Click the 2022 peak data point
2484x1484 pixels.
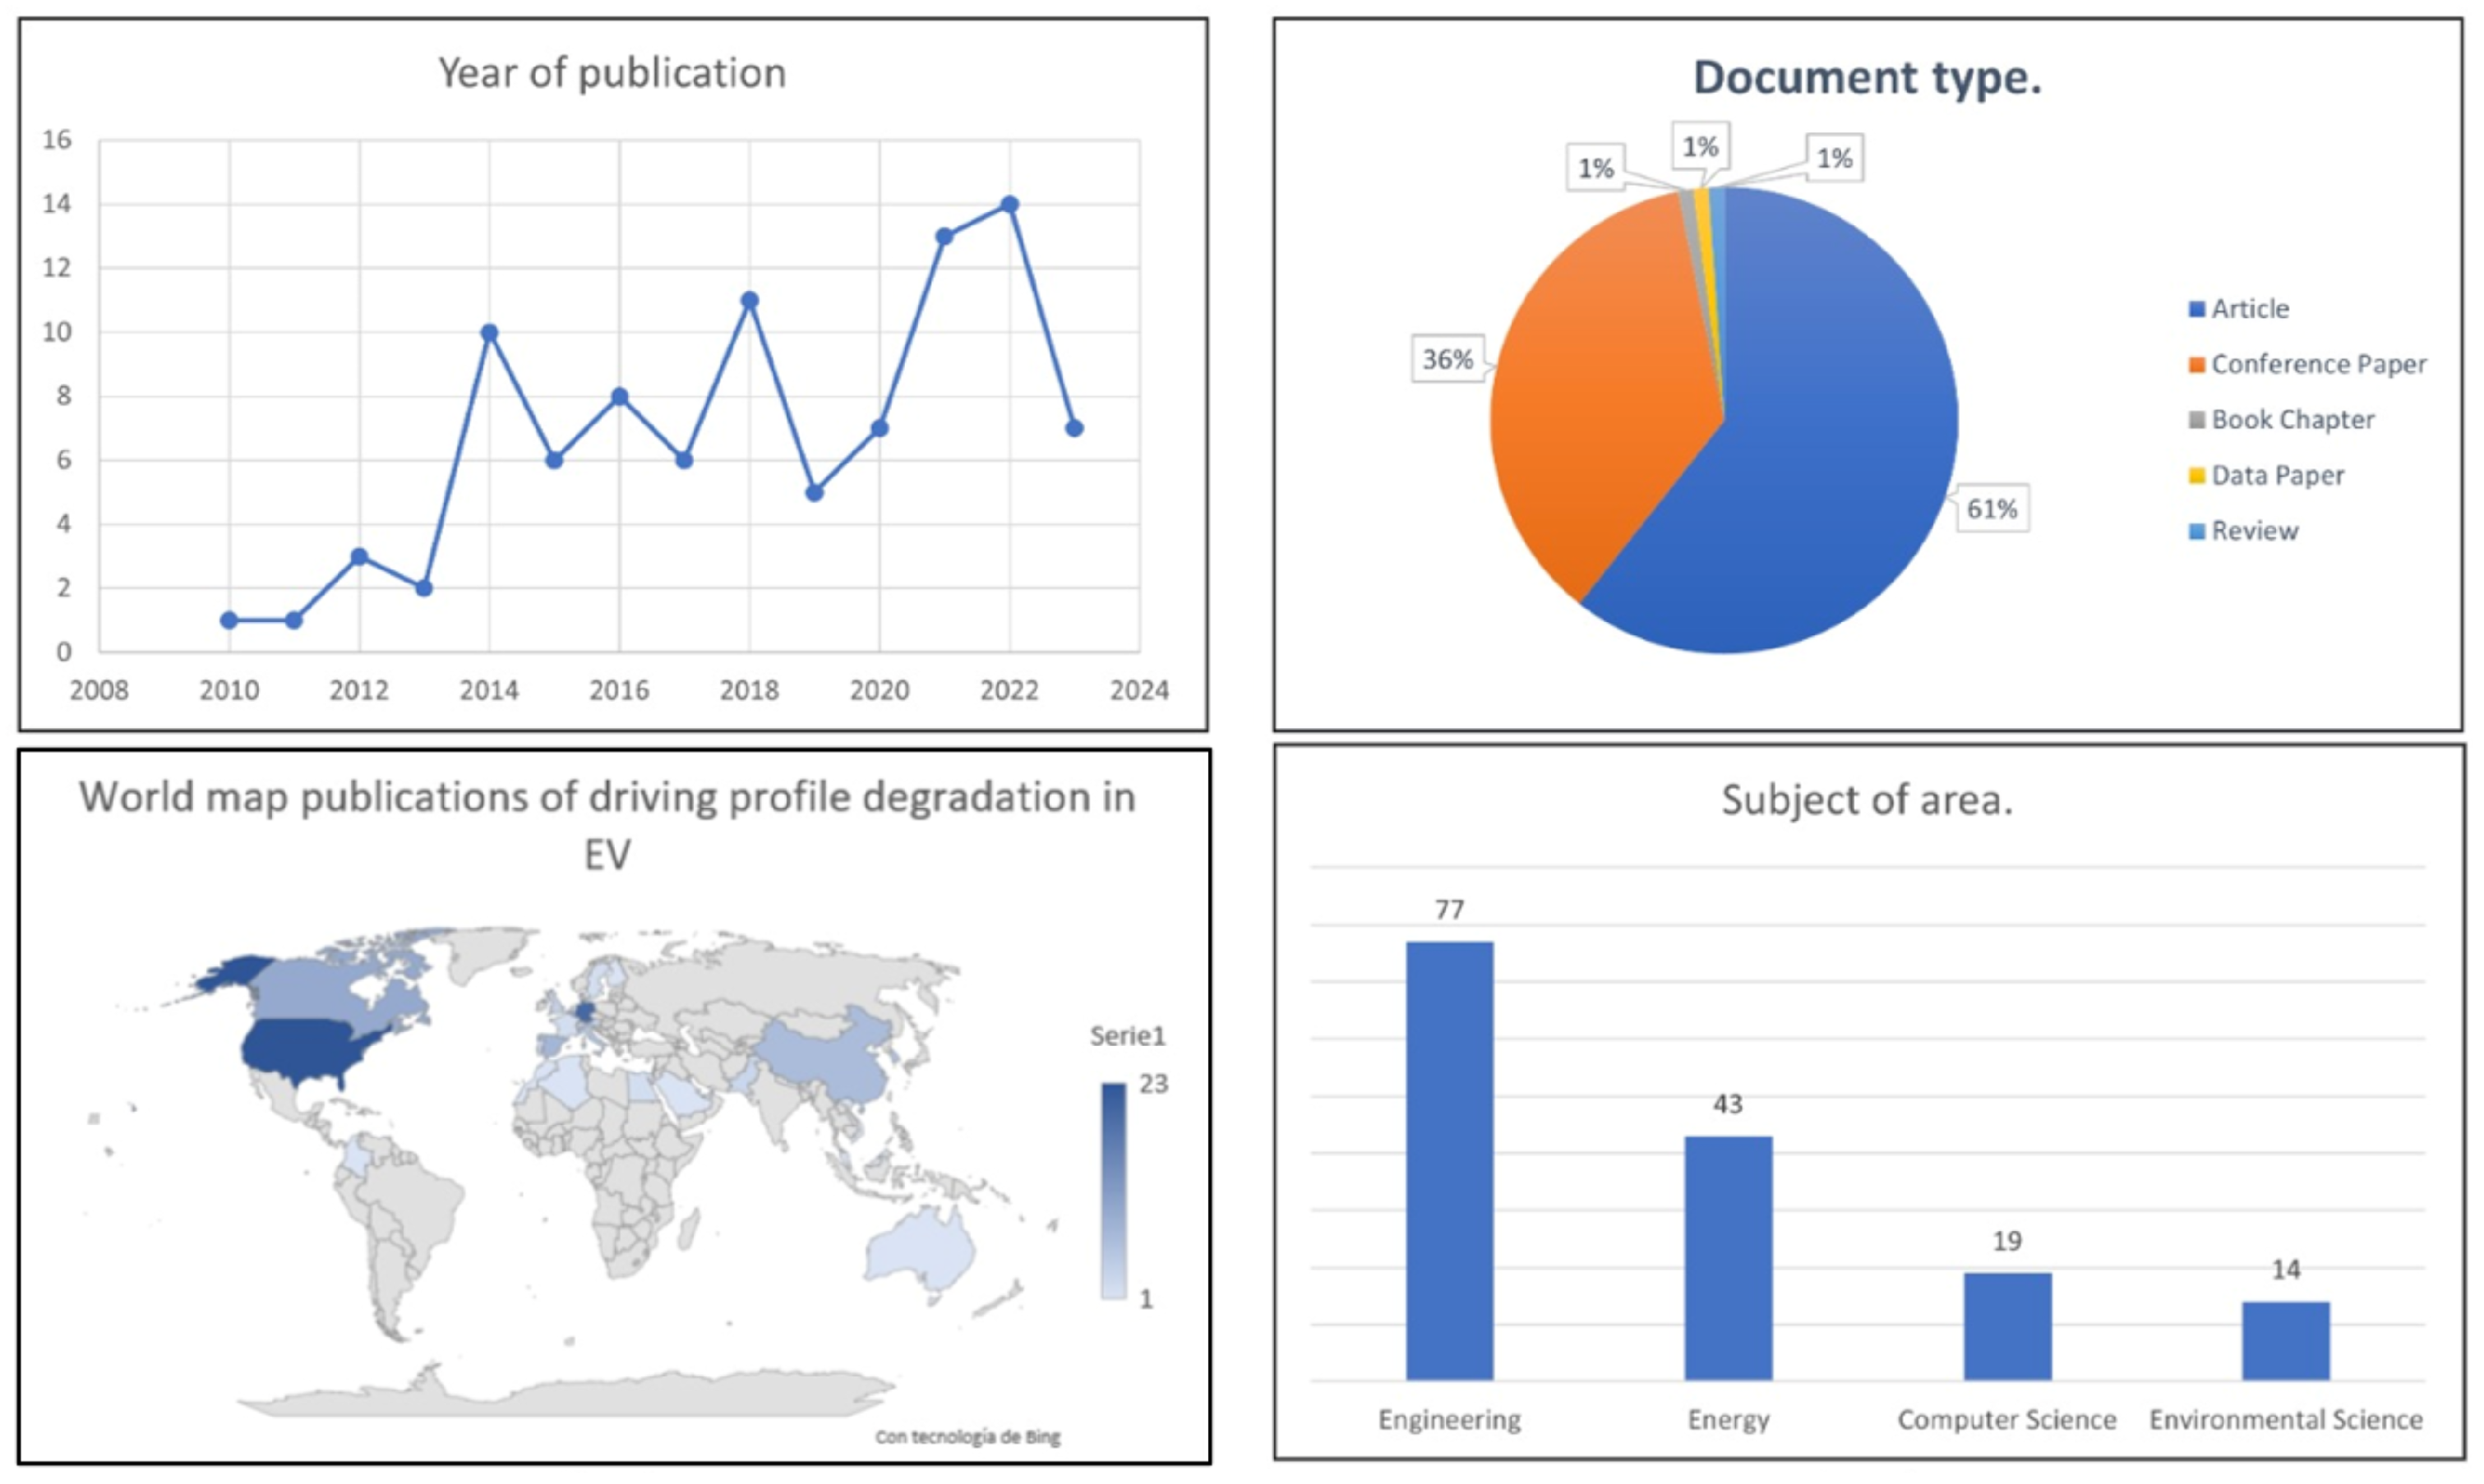(1009, 204)
